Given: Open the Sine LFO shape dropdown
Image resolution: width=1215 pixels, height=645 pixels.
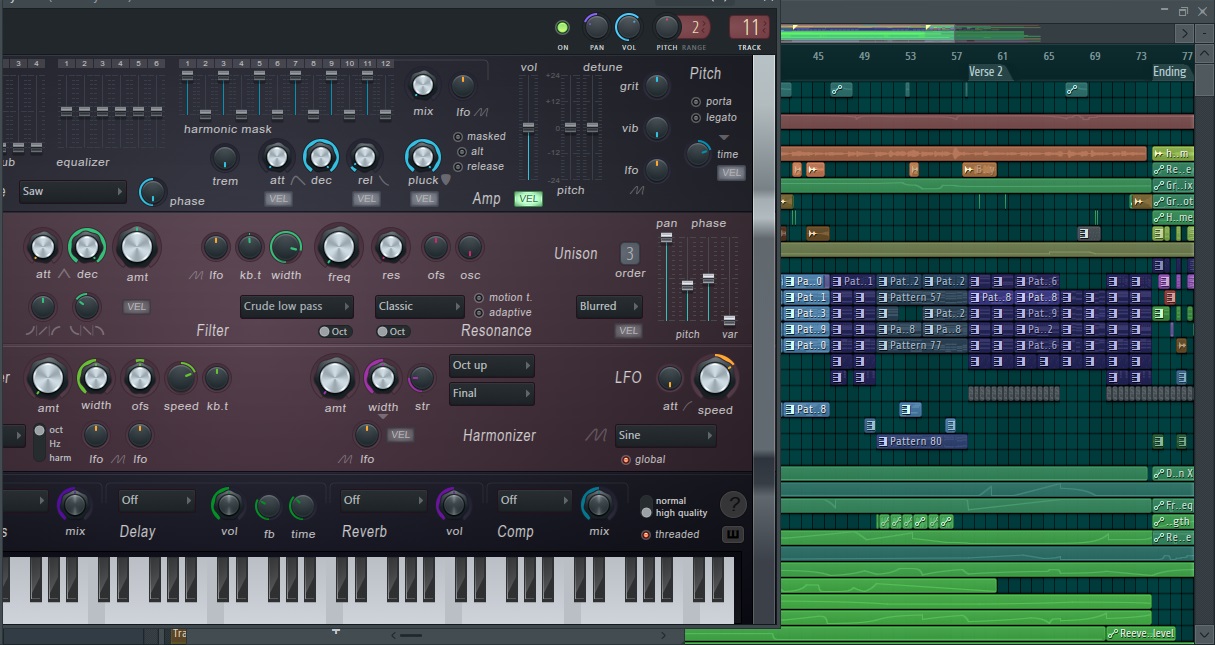Looking at the screenshot, I should coord(665,435).
